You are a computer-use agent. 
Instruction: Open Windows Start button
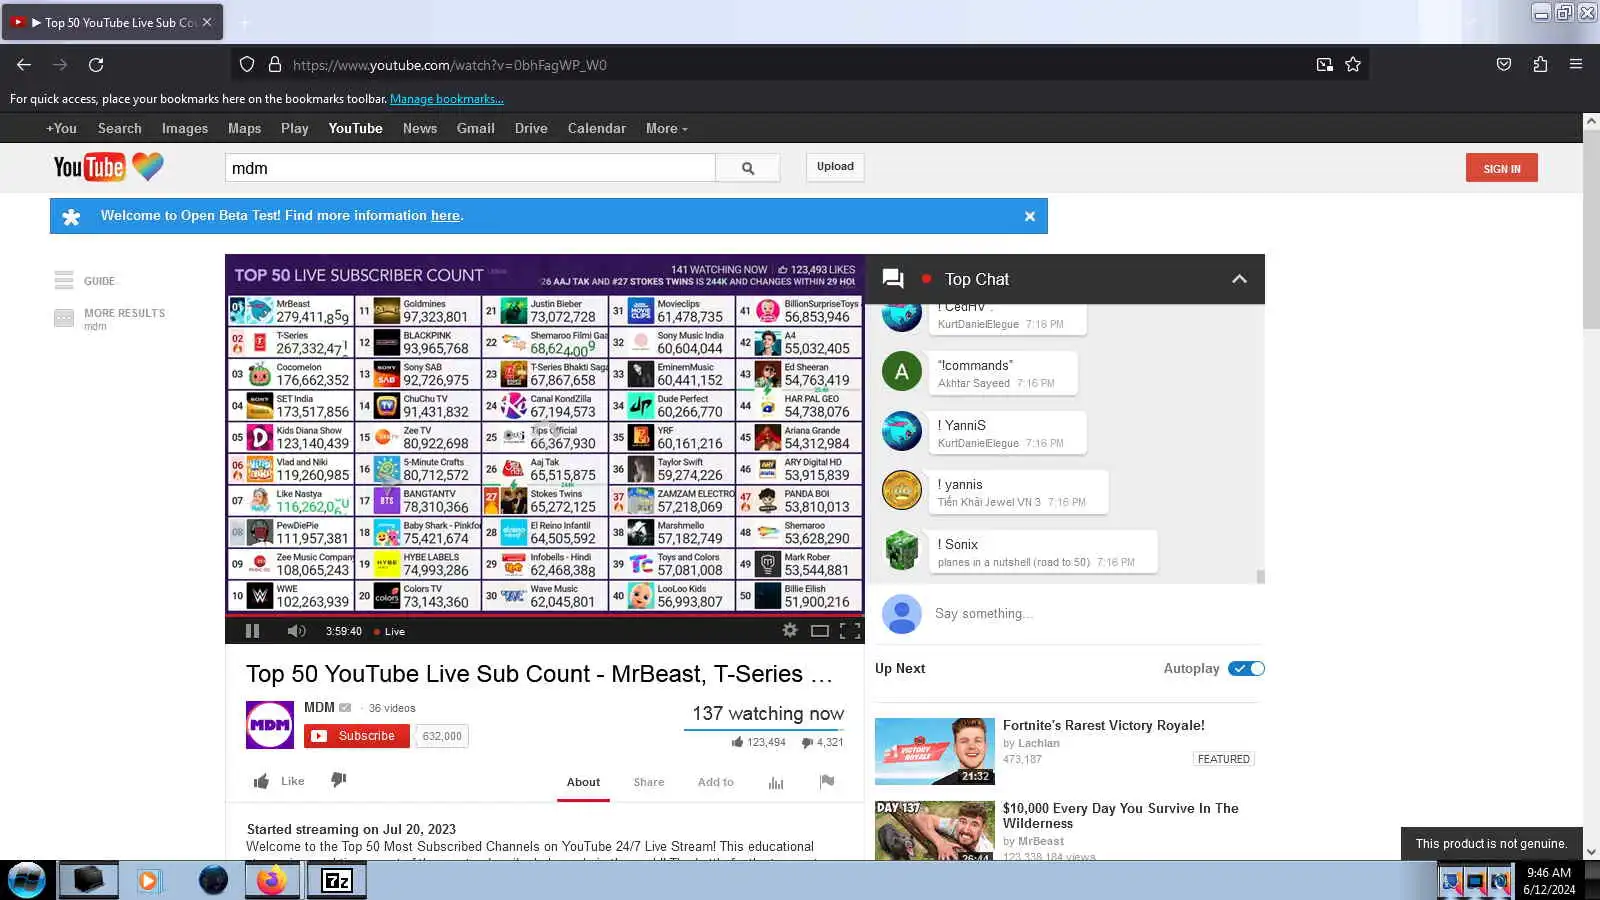(27, 880)
